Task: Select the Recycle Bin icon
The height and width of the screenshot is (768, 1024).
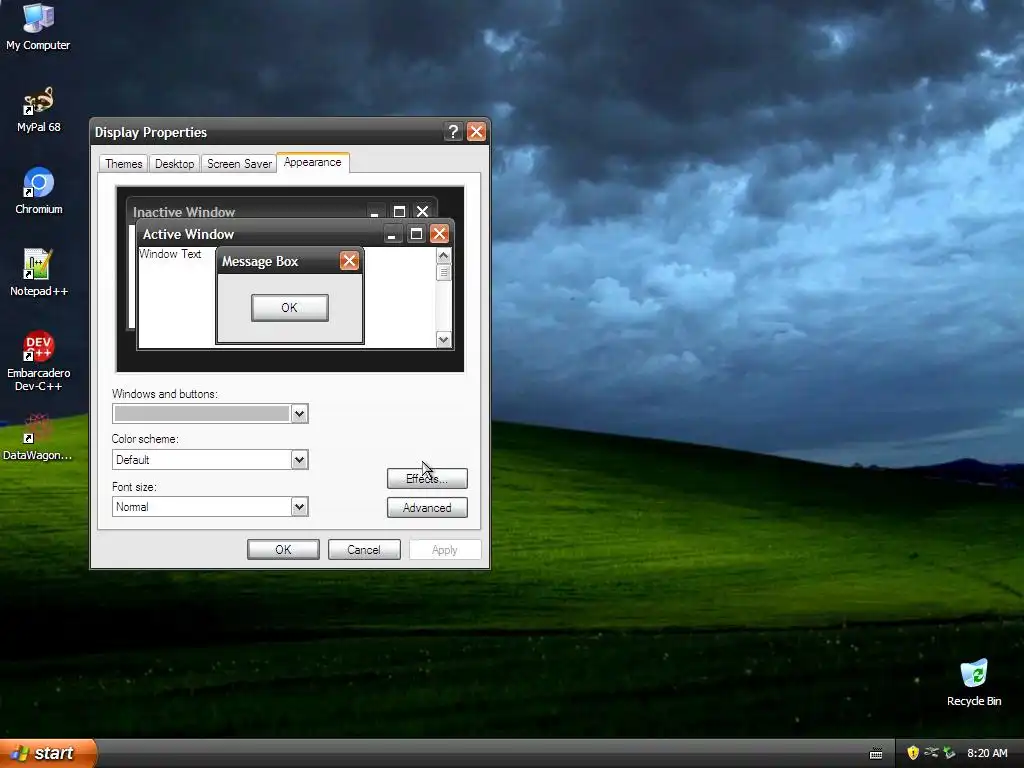Action: point(974,682)
